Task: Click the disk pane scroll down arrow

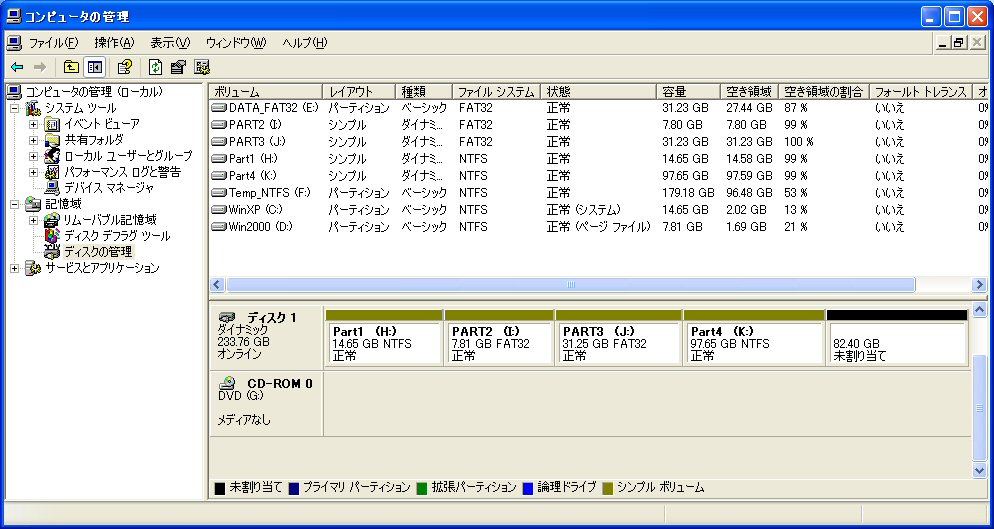Action: point(979,471)
